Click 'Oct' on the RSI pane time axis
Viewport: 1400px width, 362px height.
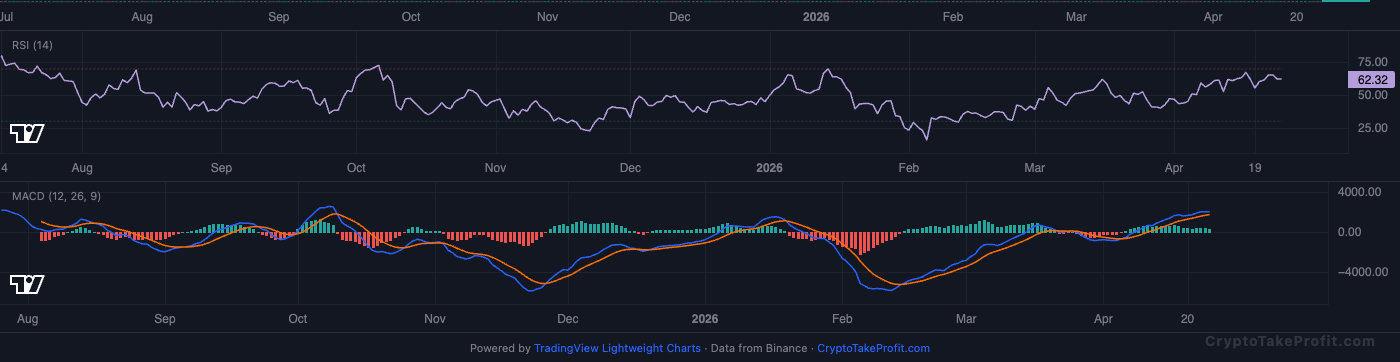pyautogui.click(x=356, y=168)
